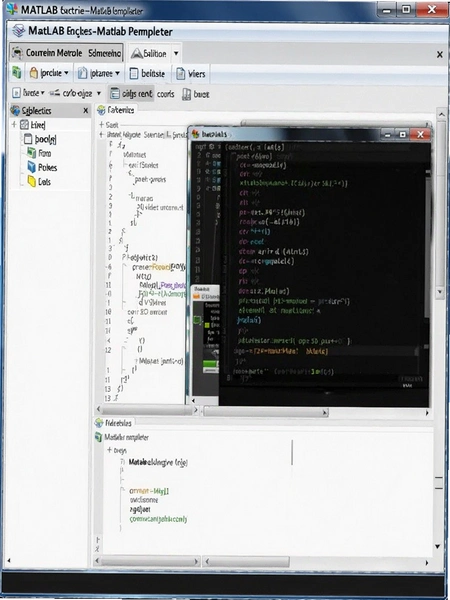Select the blue 'Poikes' item icon
Screen dimensions: 450x600
click(x=31, y=167)
